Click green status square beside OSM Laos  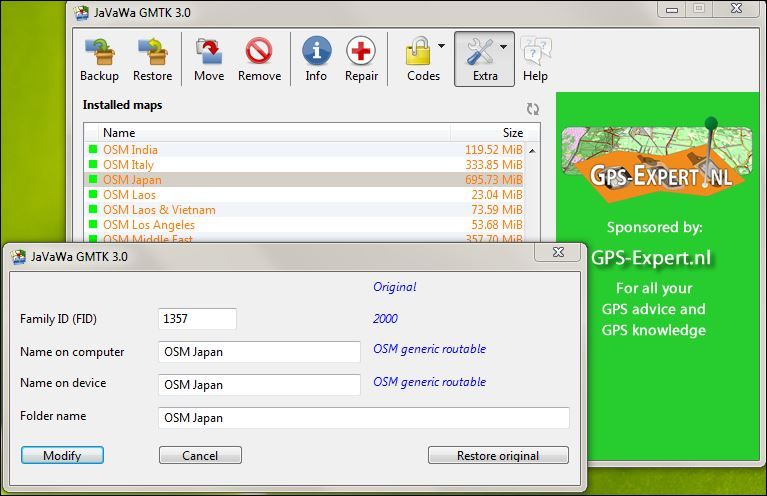click(93, 194)
